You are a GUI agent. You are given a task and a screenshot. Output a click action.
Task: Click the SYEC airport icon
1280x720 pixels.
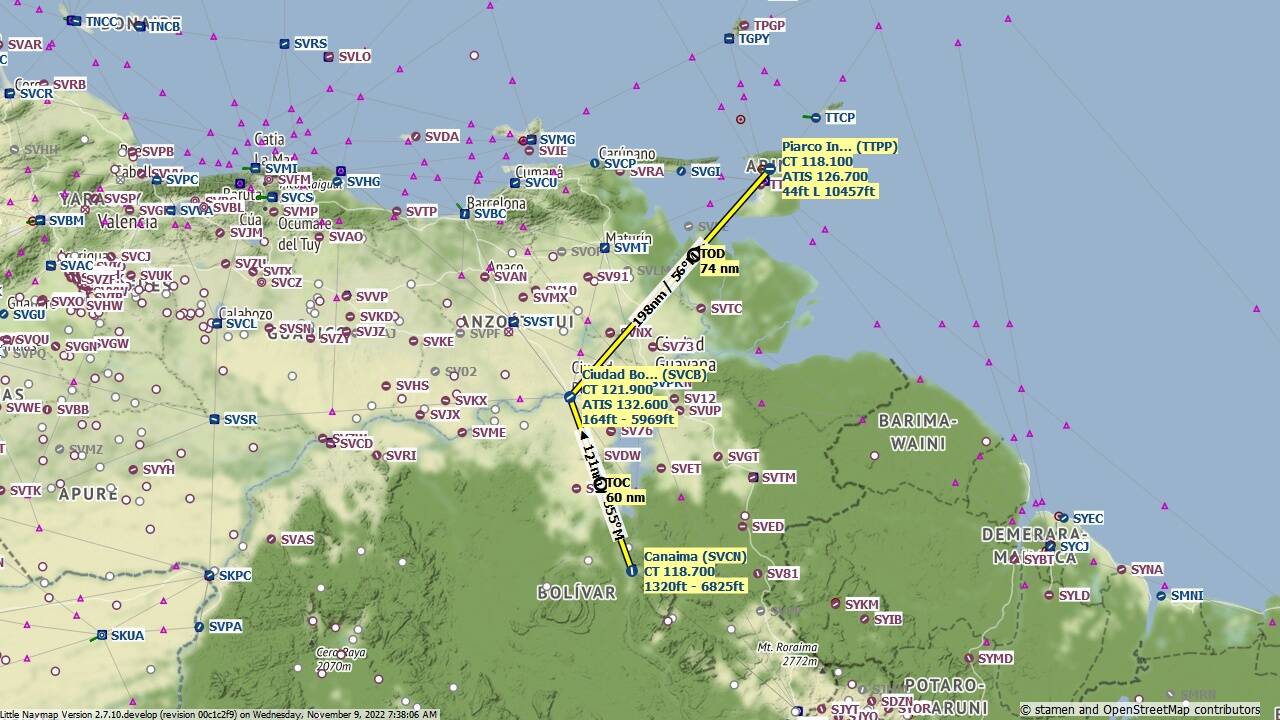point(1063,518)
